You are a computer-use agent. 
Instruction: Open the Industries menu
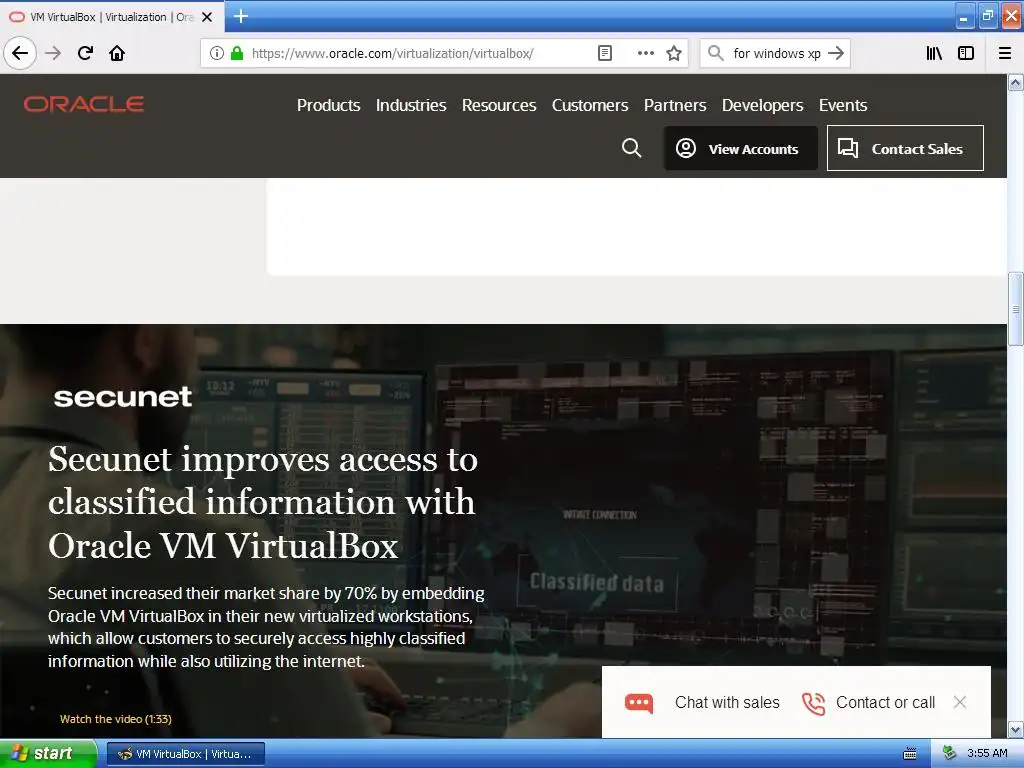411,105
